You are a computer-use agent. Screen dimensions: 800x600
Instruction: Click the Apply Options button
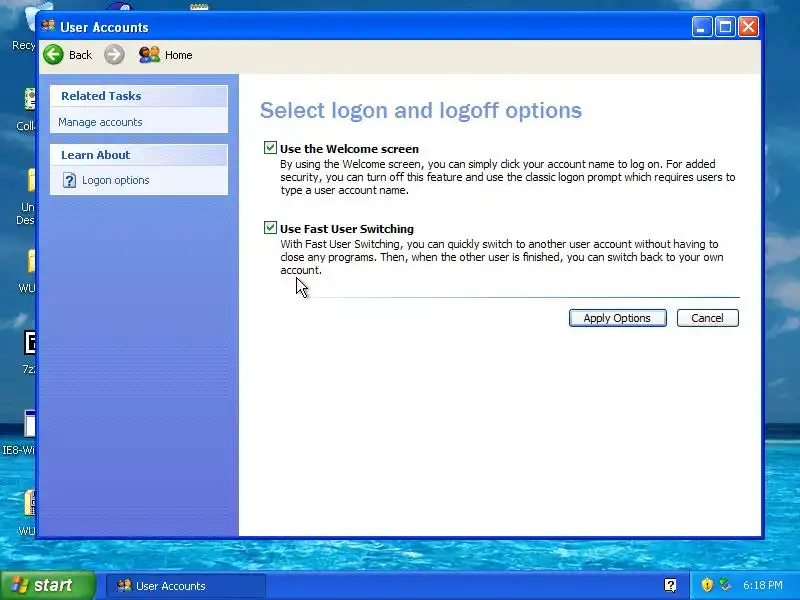pyautogui.click(x=617, y=318)
